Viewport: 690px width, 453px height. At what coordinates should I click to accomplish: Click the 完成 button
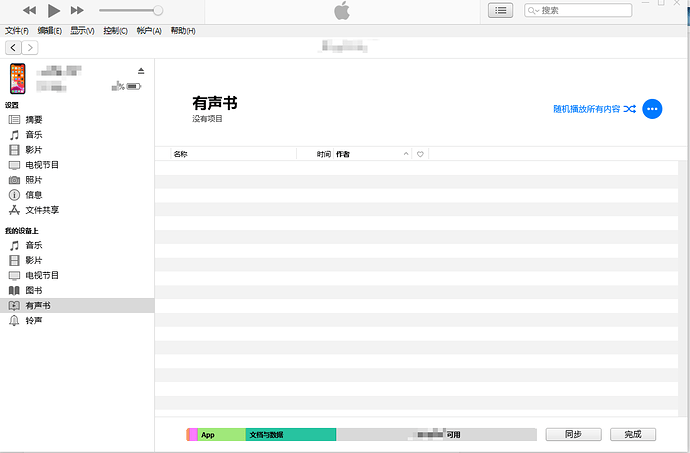pos(632,434)
